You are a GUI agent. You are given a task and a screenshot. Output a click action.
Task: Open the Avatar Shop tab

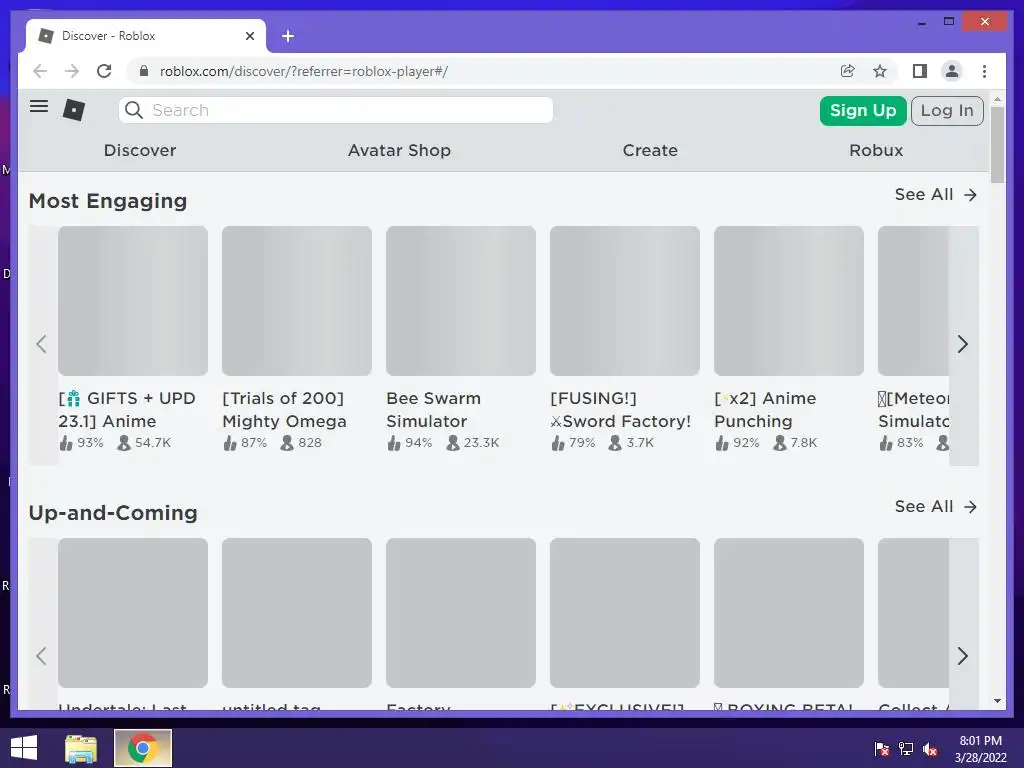tap(399, 150)
